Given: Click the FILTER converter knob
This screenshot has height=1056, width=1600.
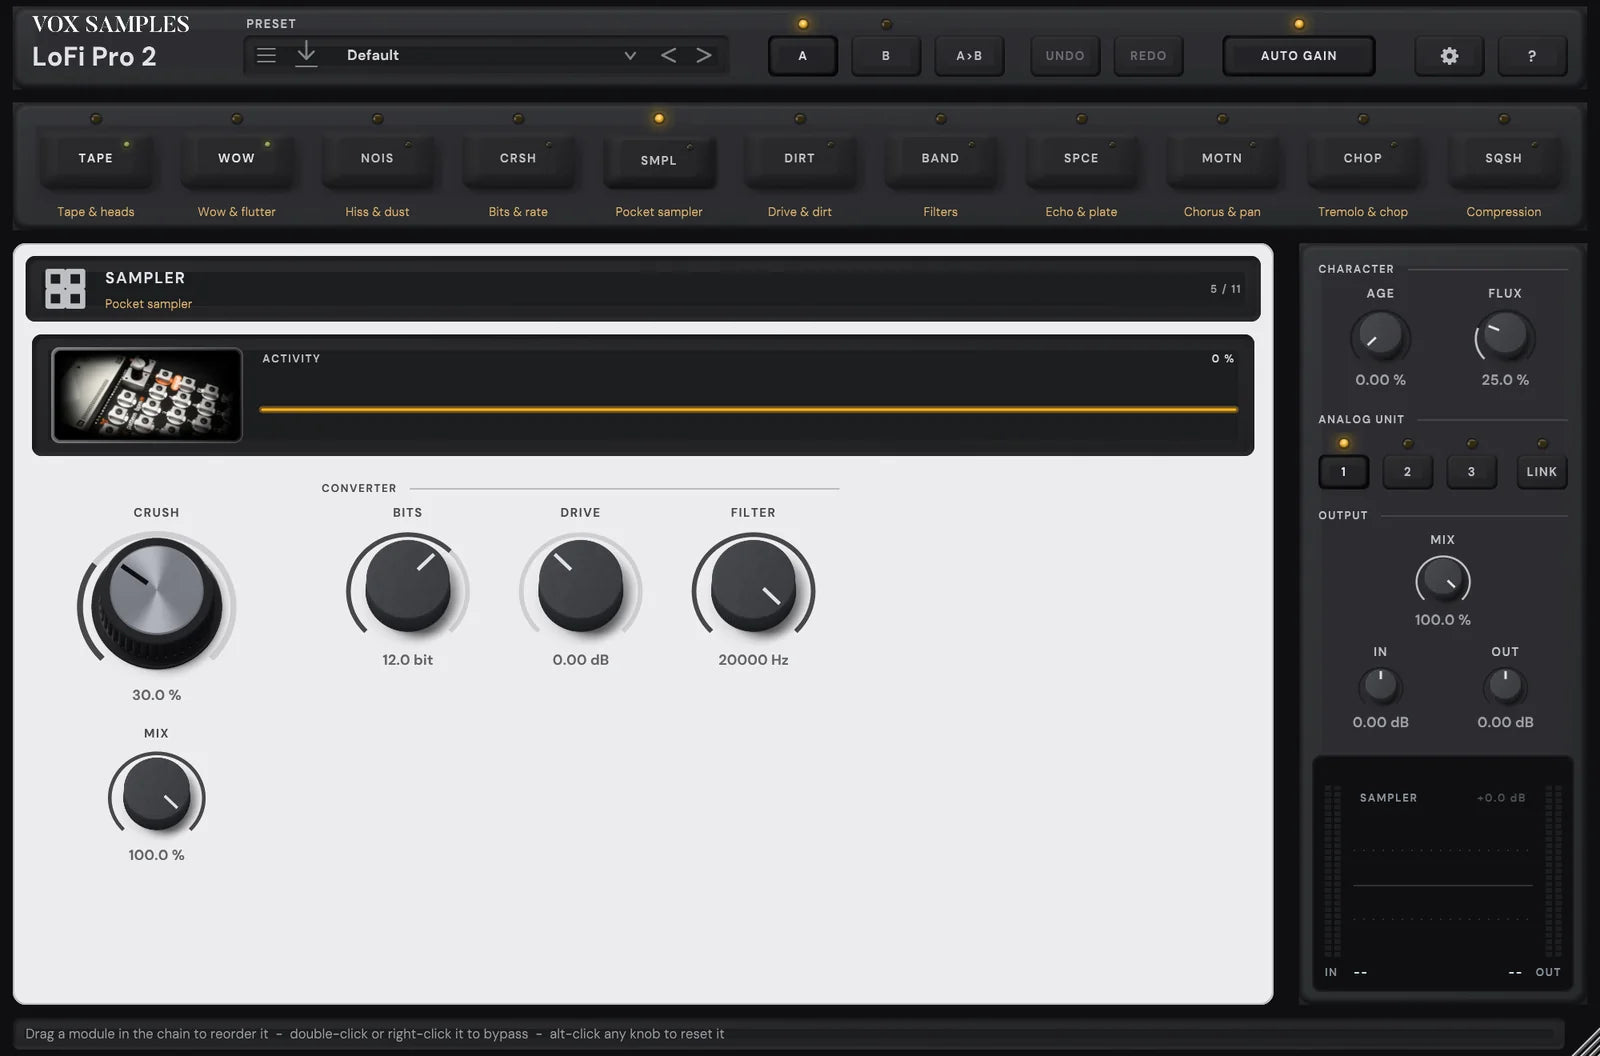Looking at the screenshot, I should tap(753, 586).
